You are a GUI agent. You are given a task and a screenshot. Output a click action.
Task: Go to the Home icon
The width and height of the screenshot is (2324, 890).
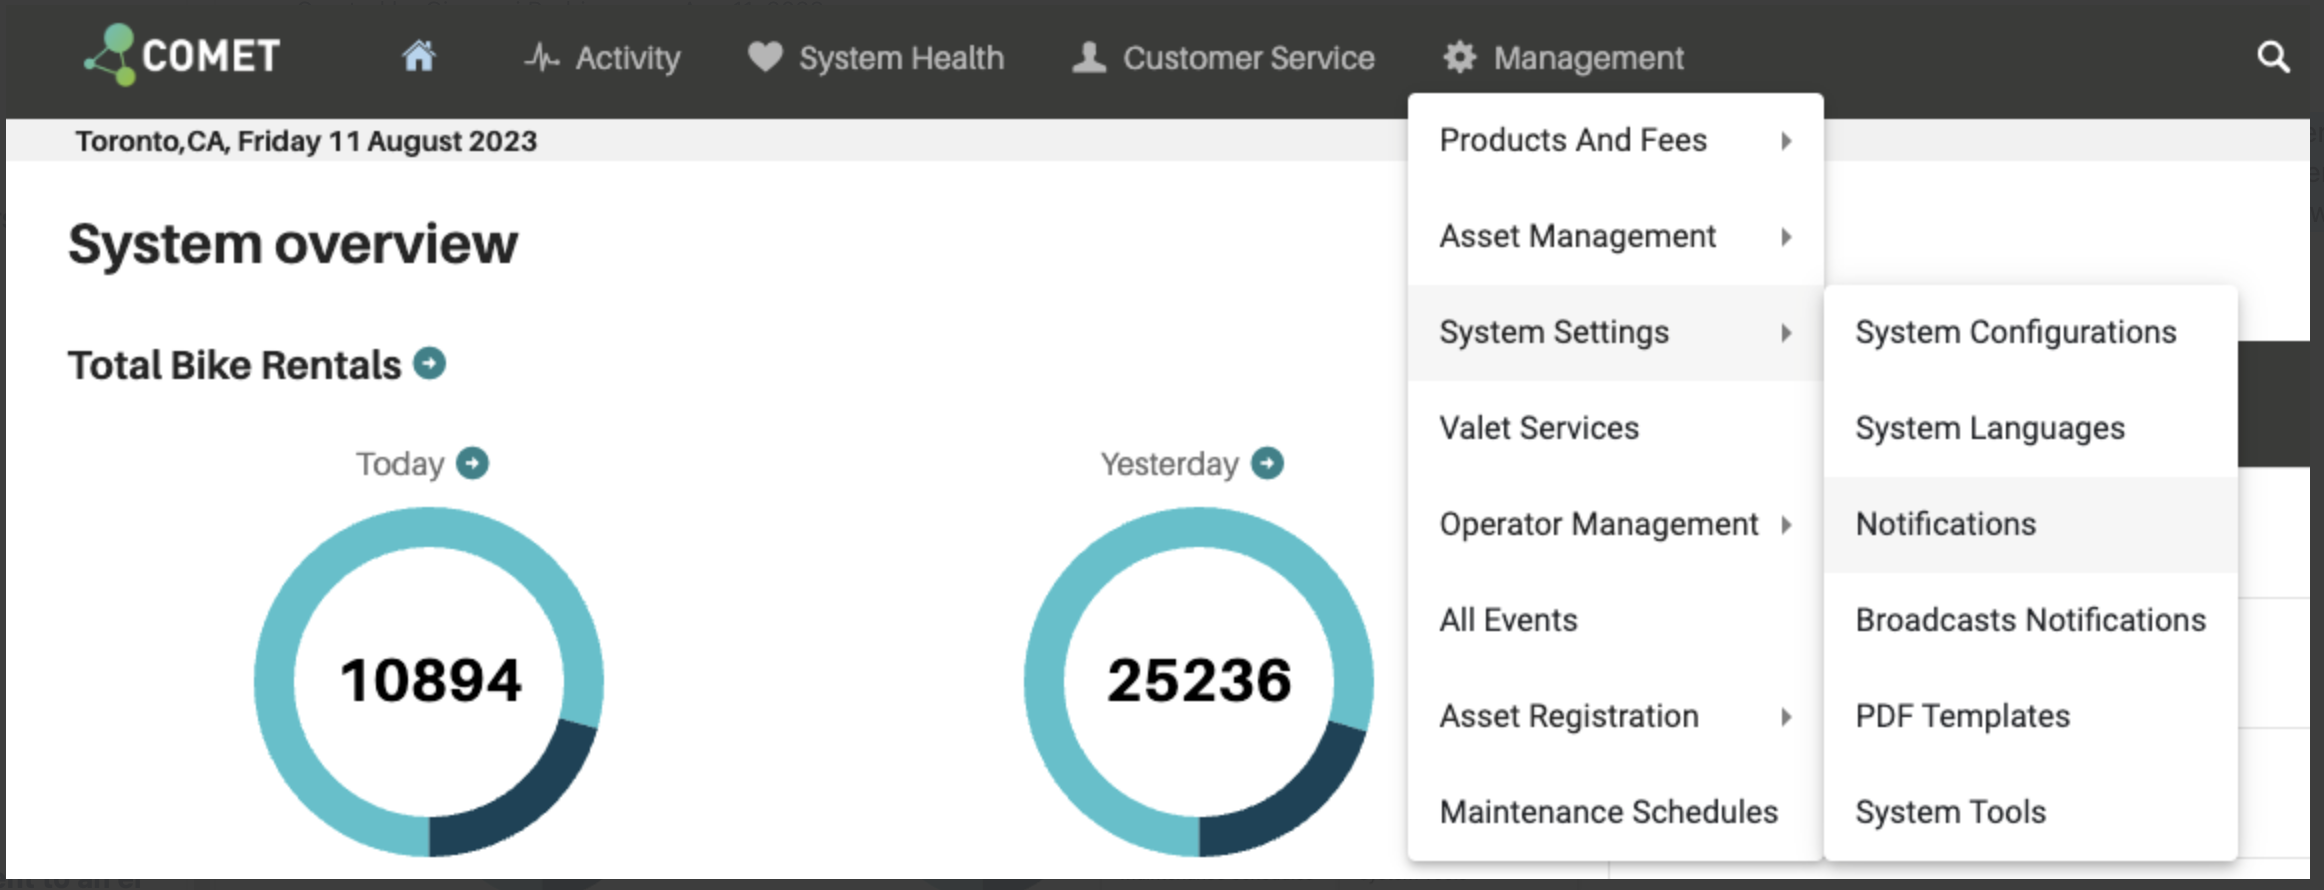click(419, 56)
